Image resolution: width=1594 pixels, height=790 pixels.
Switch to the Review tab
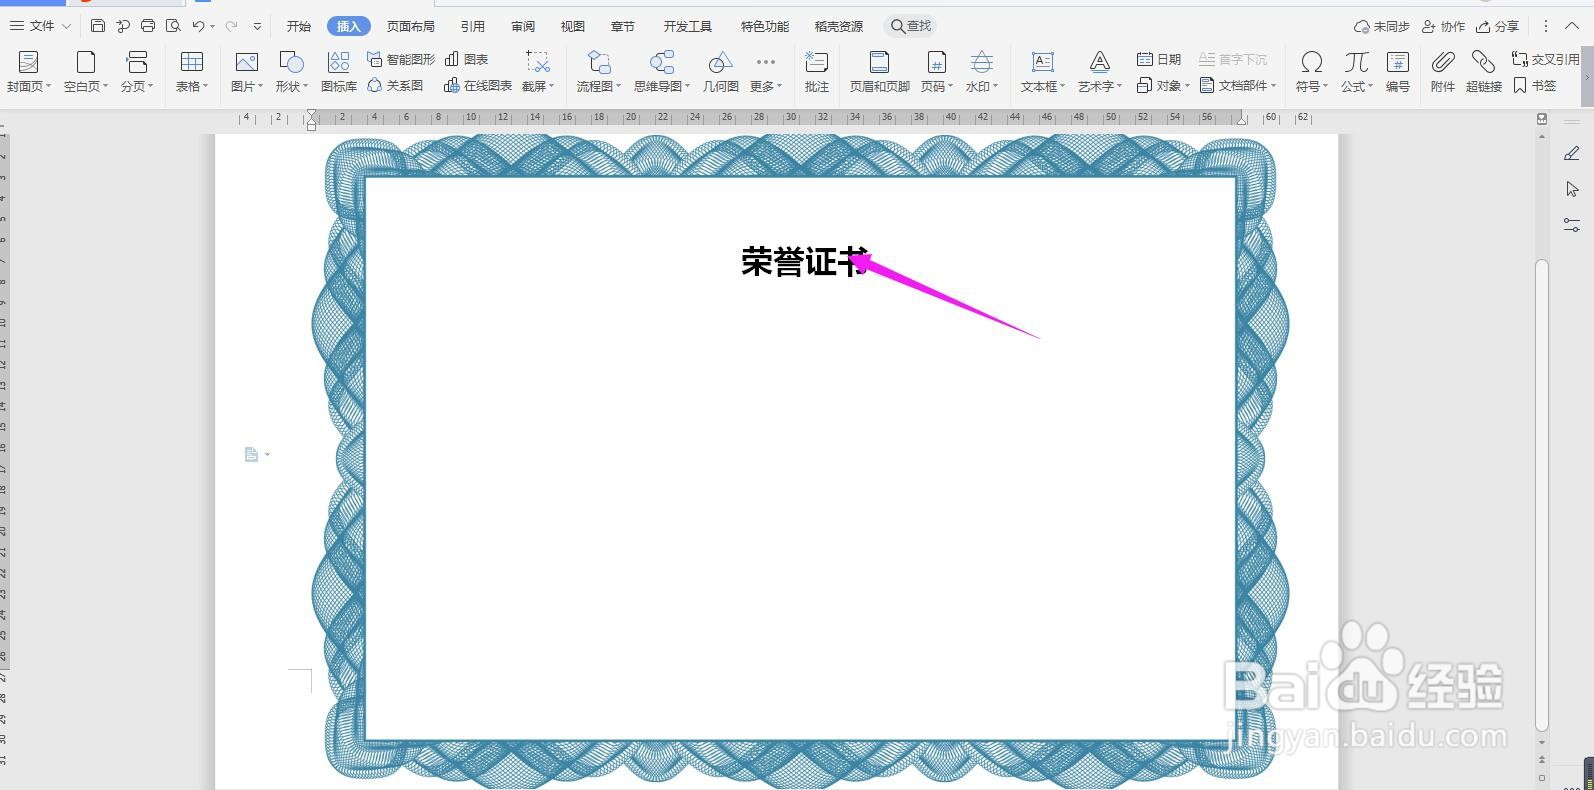[523, 26]
